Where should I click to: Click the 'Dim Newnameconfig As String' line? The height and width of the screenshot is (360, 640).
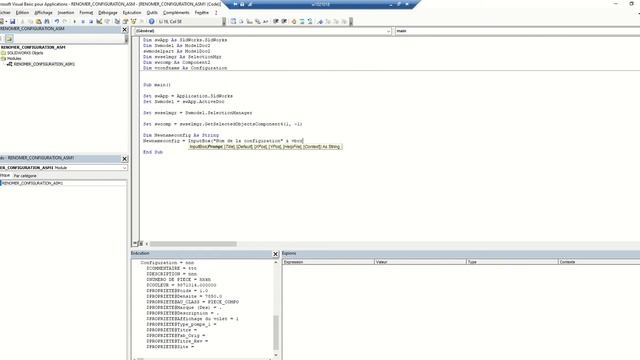point(181,135)
